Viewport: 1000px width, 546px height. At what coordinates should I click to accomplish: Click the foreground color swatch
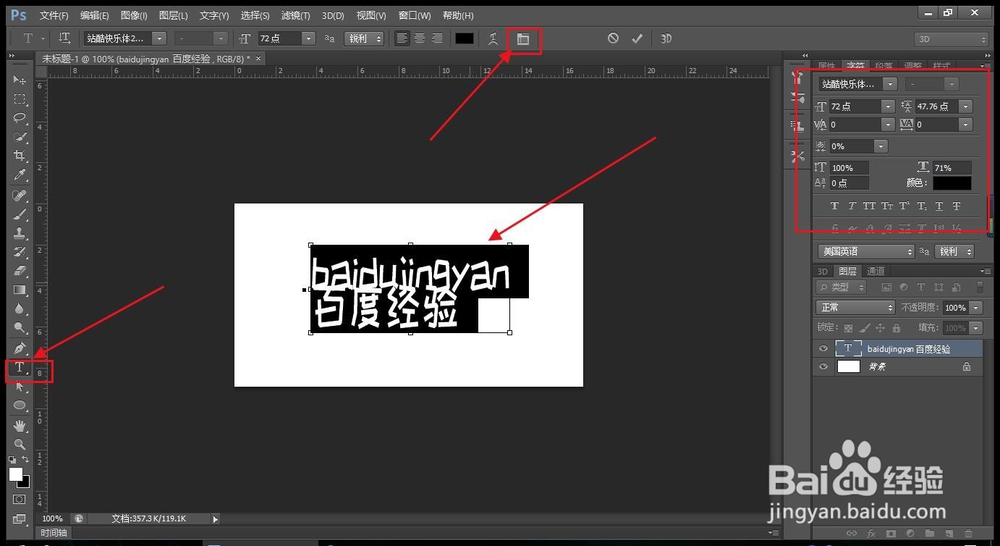[15, 475]
